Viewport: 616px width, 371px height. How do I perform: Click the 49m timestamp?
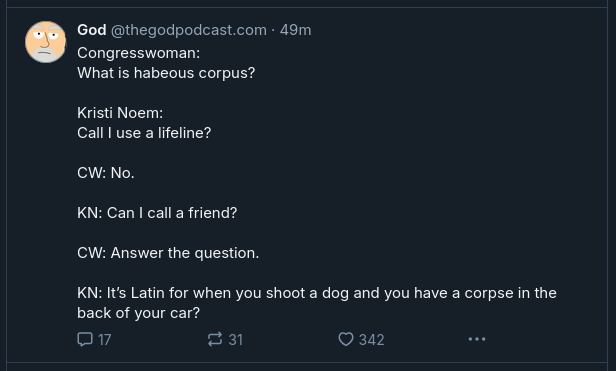[x=295, y=30]
